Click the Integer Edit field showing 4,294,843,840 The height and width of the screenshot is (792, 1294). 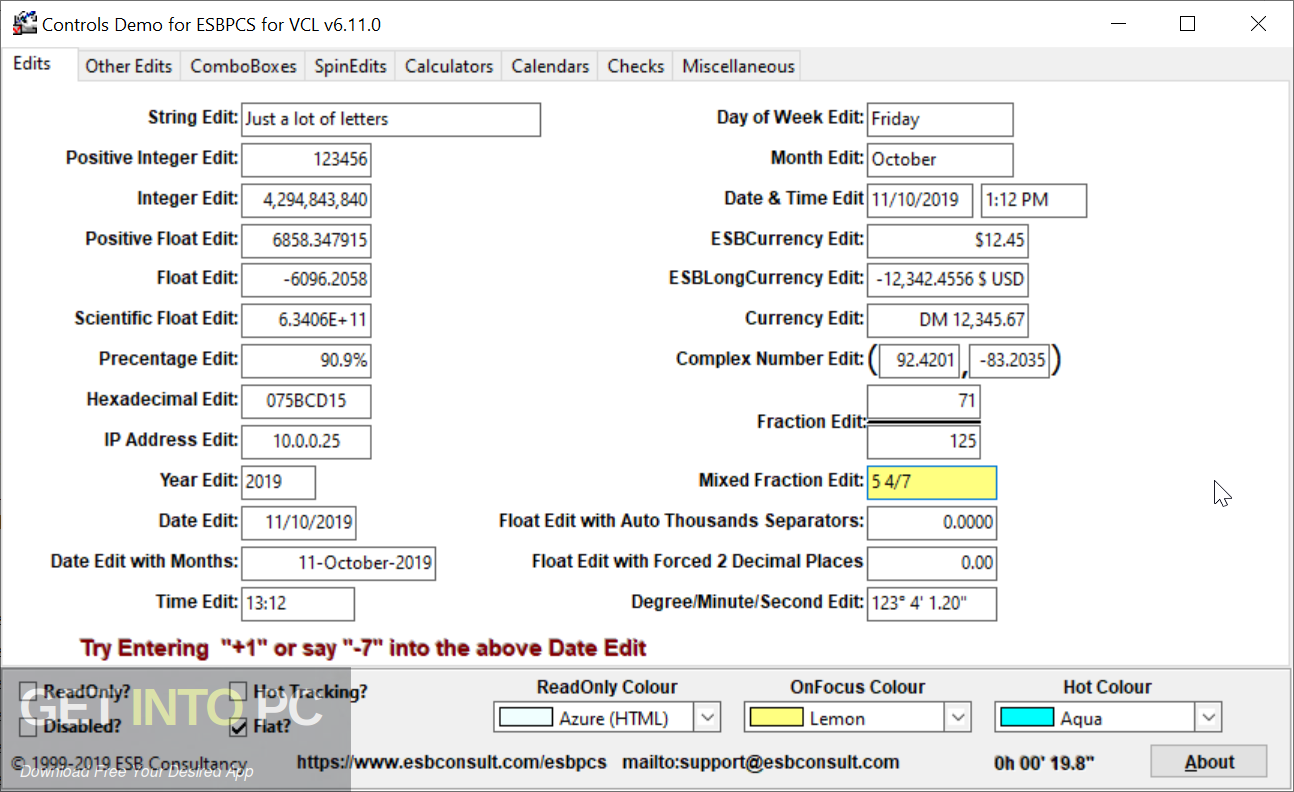[306, 200]
